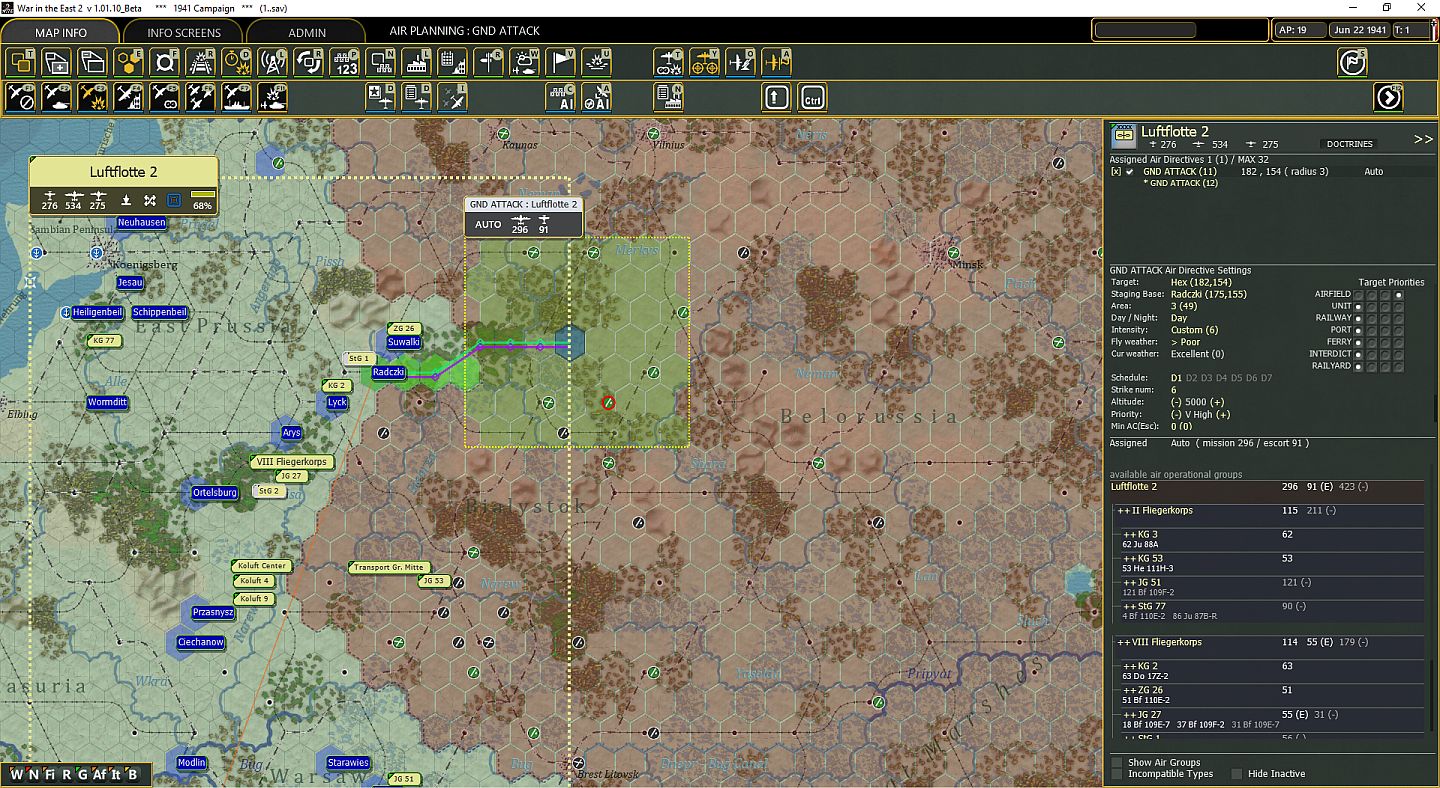
Task: Click the no-fly directive icon first in row
Action: coord(21,97)
